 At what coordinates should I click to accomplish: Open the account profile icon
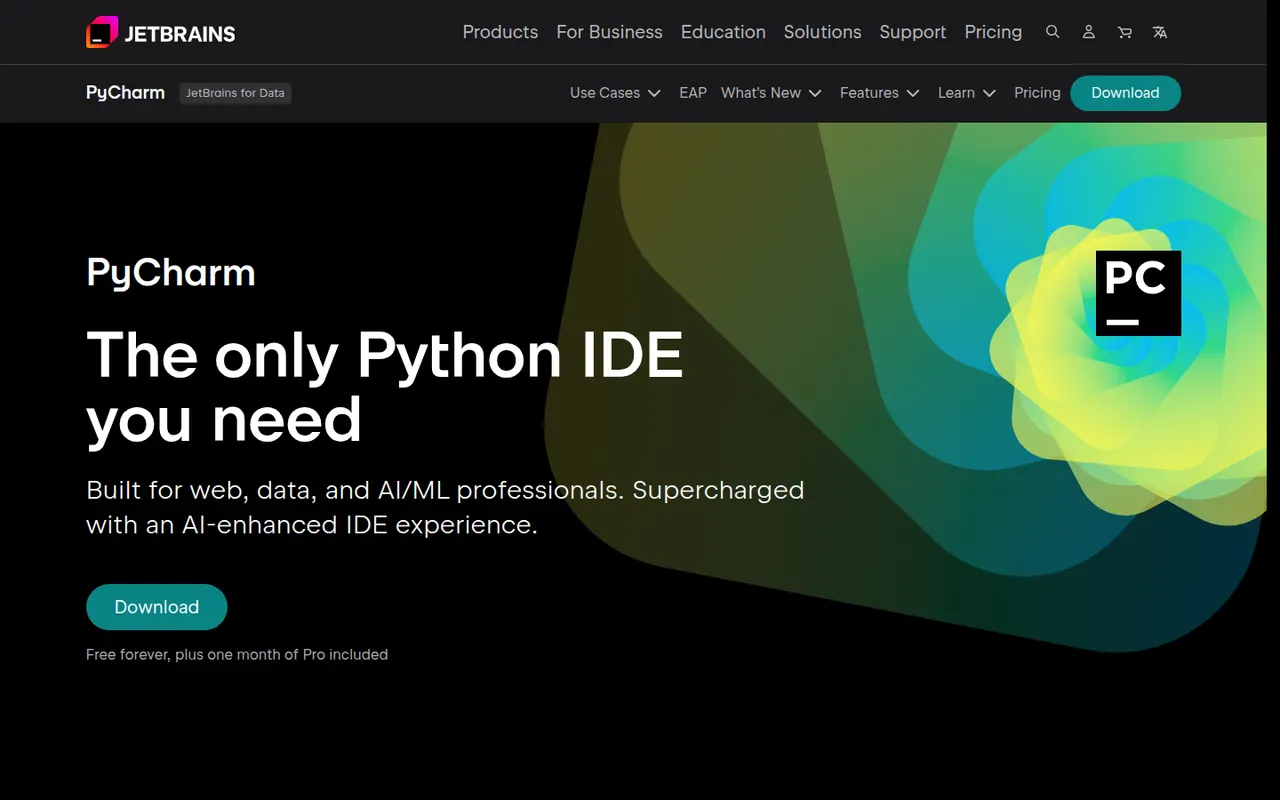(x=1088, y=32)
